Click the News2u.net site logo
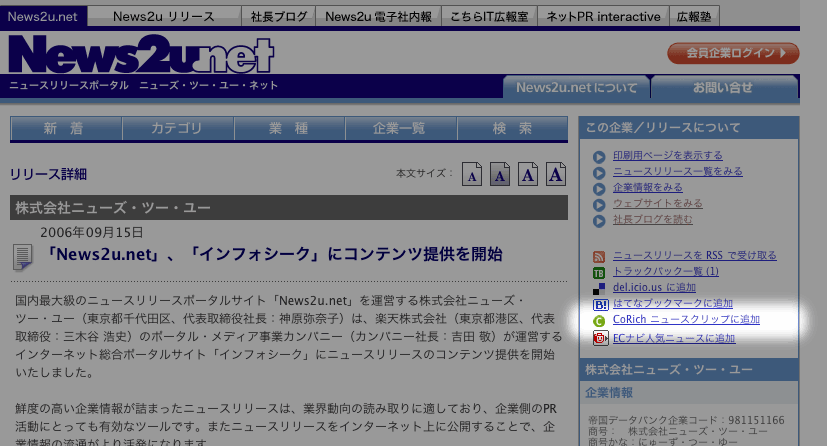827x446 pixels. click(x=141, y=55)
